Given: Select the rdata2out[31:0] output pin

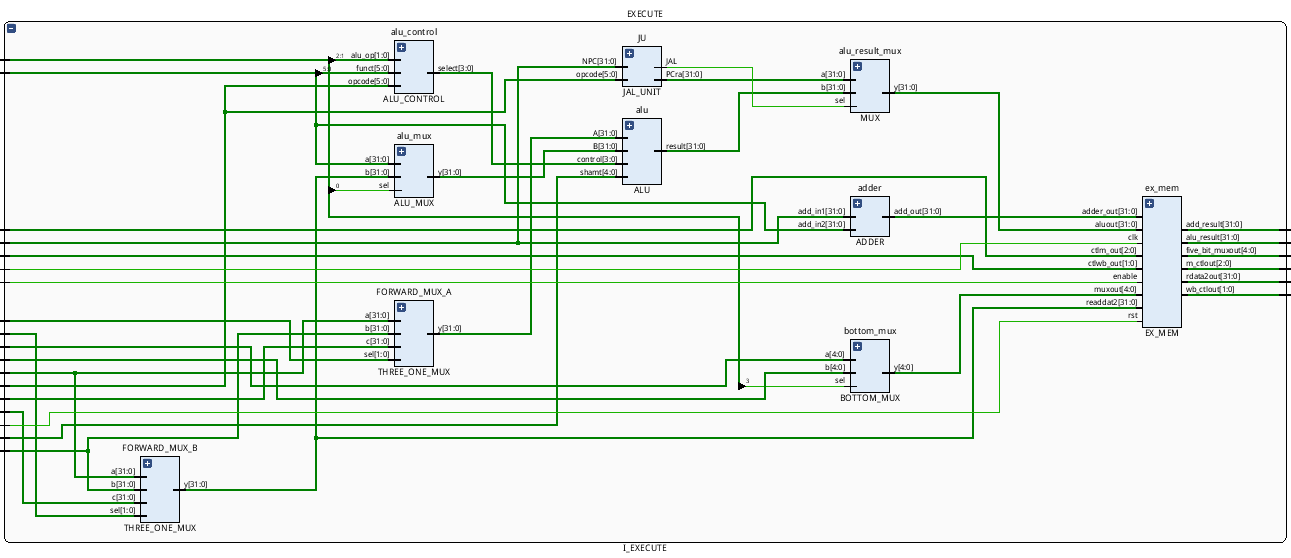Looking at the screenshot, I should coord(1213,276).
